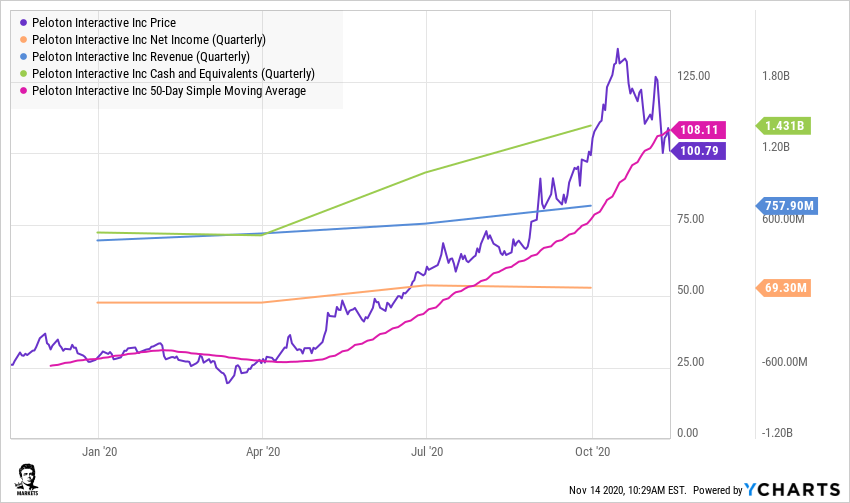Click the orange Net Income legend dot
Viewport: 850px width, 503px height.
[x=23, y=40]
